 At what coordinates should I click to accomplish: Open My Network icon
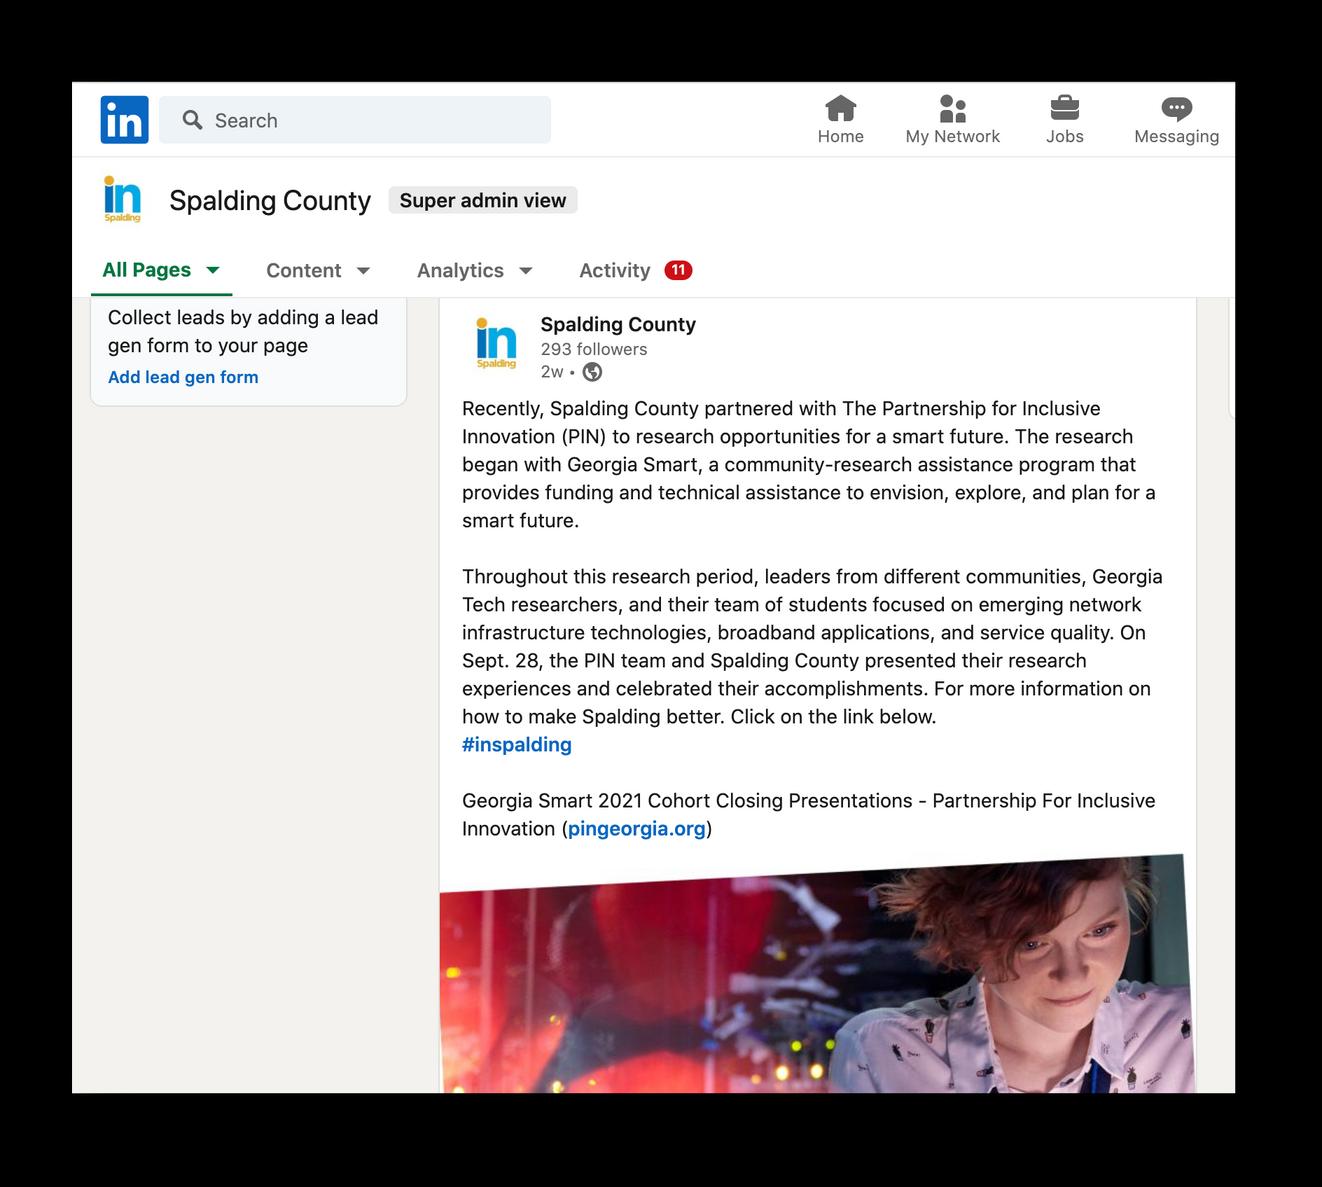(953, 108)
